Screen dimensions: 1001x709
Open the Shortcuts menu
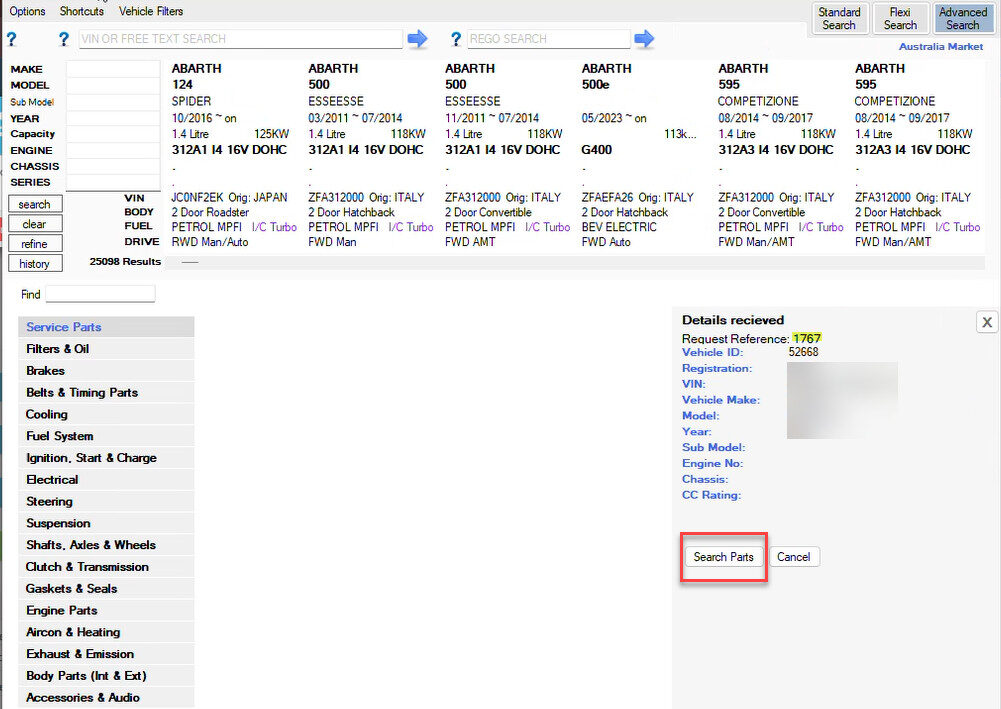(82, 11)
